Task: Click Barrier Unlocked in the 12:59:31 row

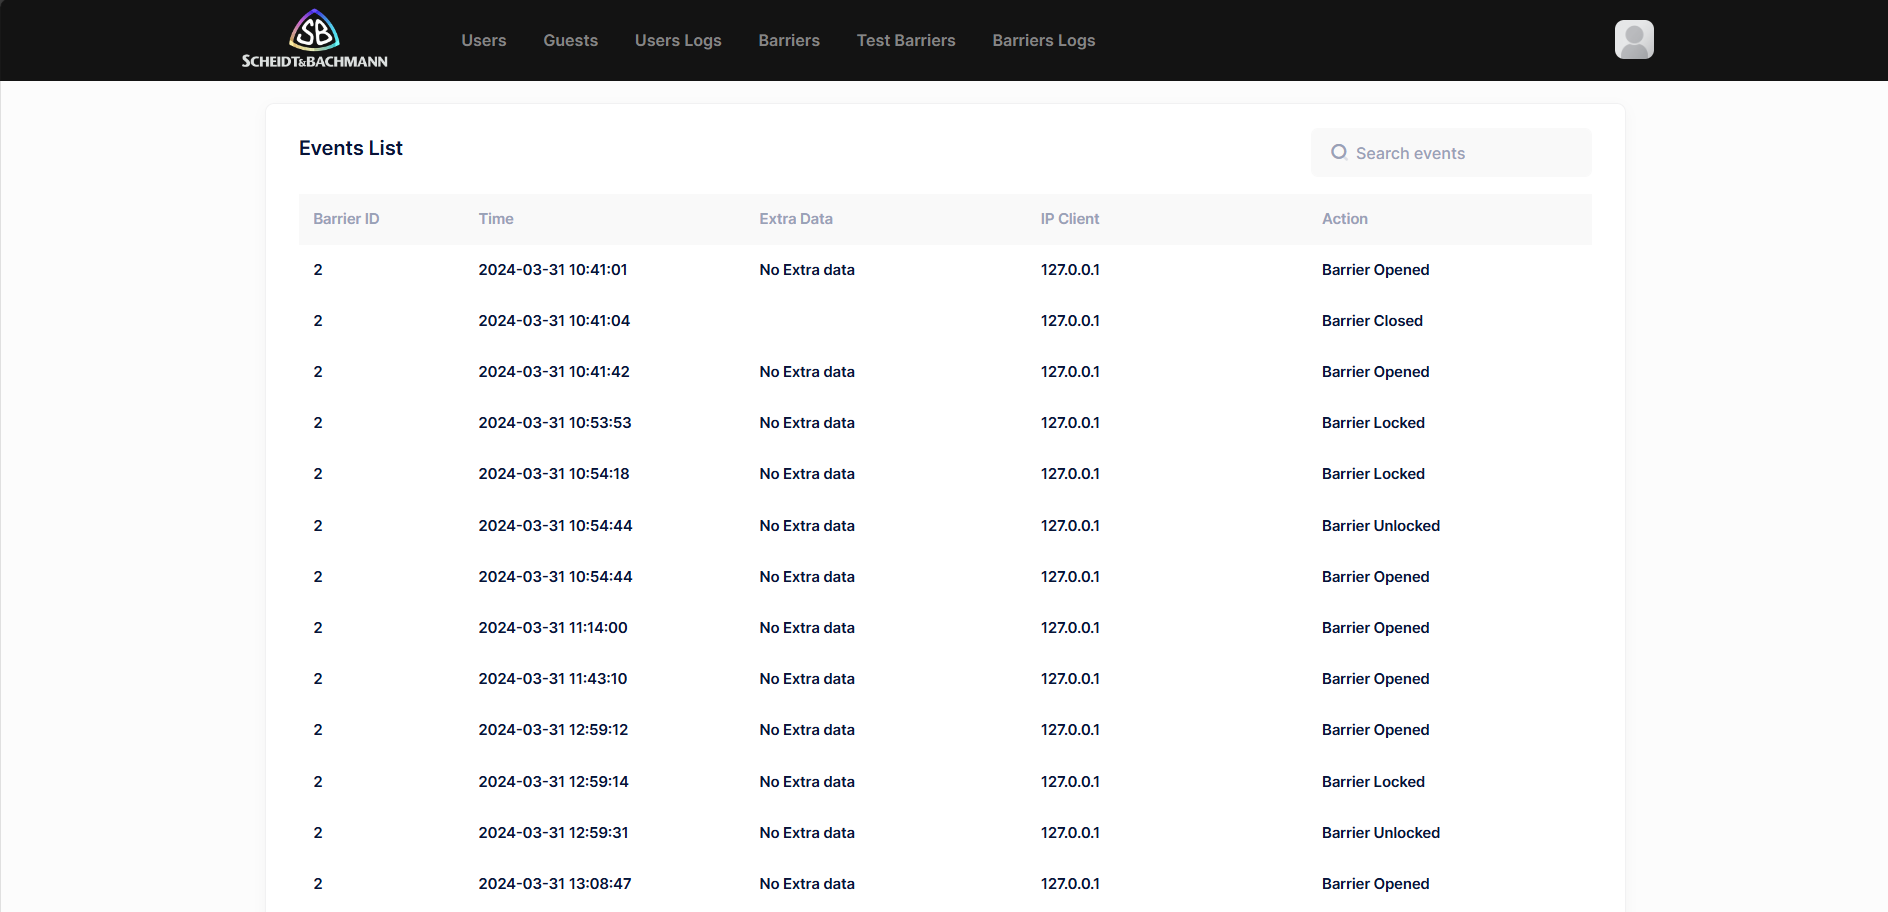Action: (1381, 833)
